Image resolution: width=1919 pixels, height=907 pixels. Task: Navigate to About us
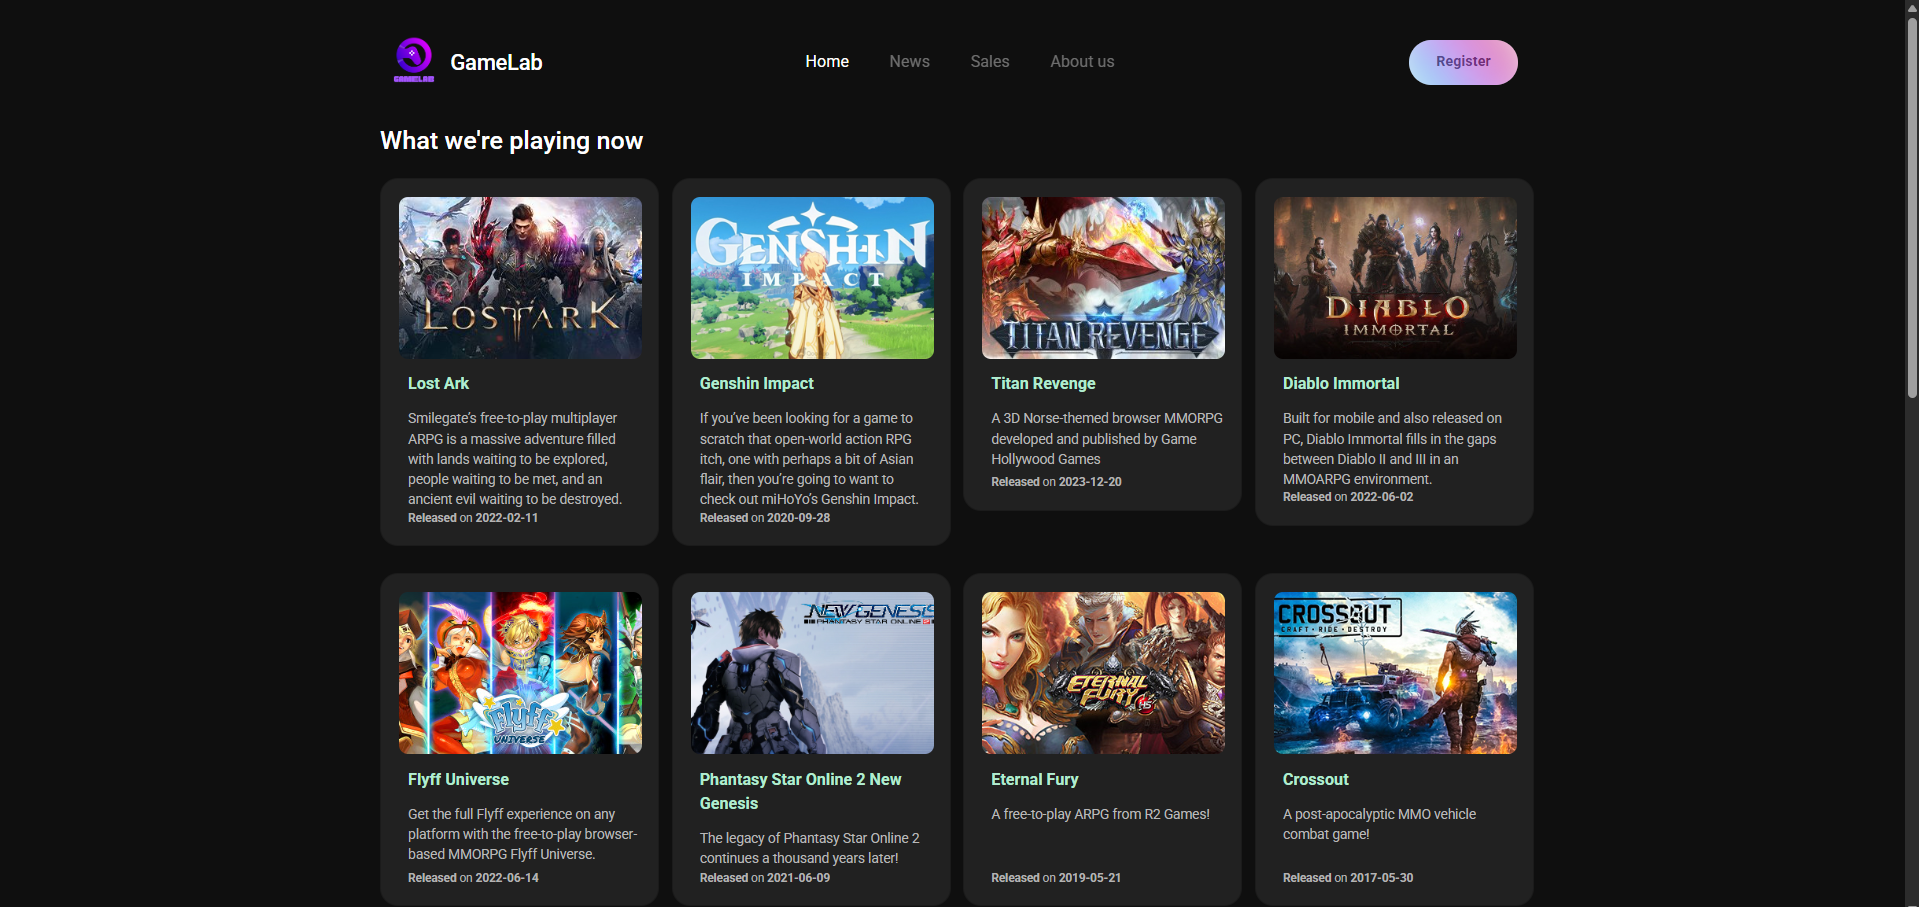(x=1081, y=62)
